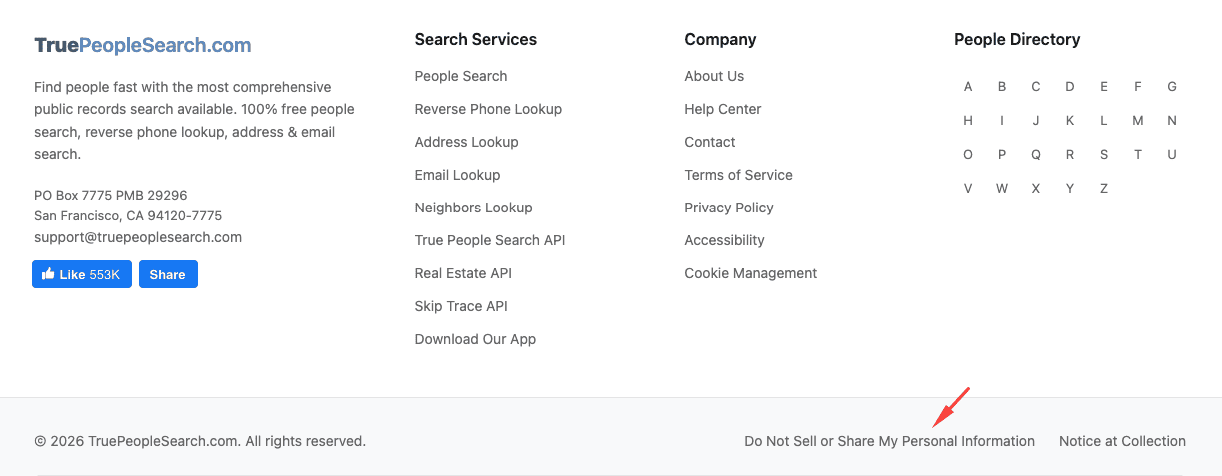Go to Address Lookup page
1222x476 pixels.
pyautogui.click(x=466, y=142)
